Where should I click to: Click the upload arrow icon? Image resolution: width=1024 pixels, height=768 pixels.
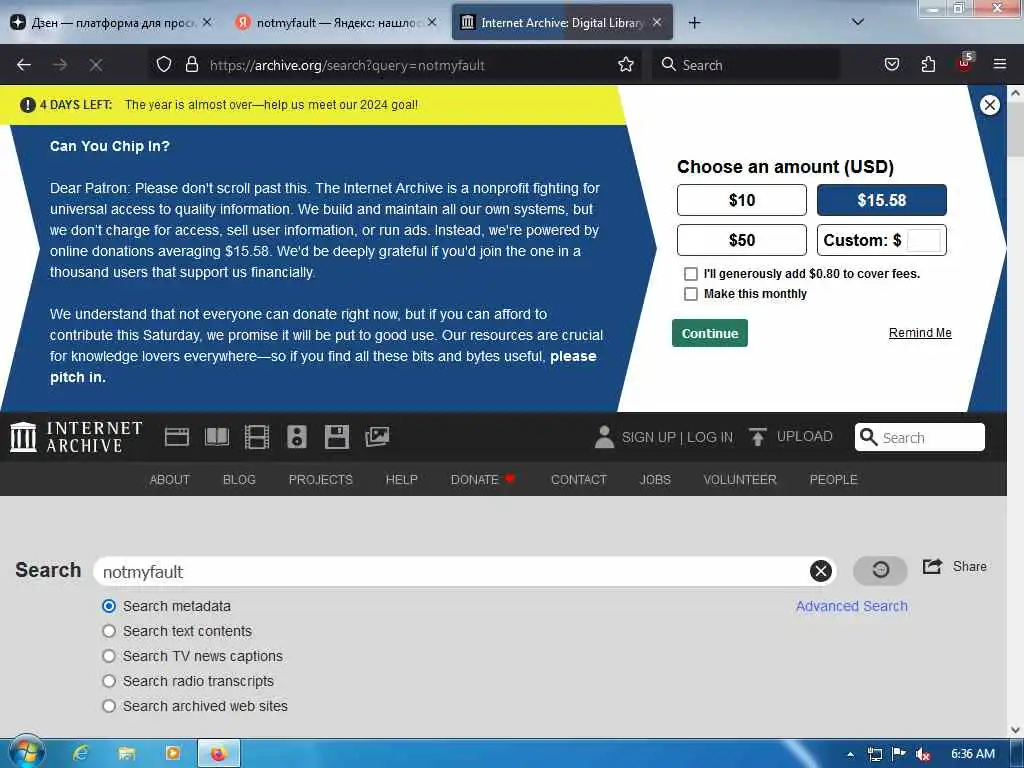(758, 437)
